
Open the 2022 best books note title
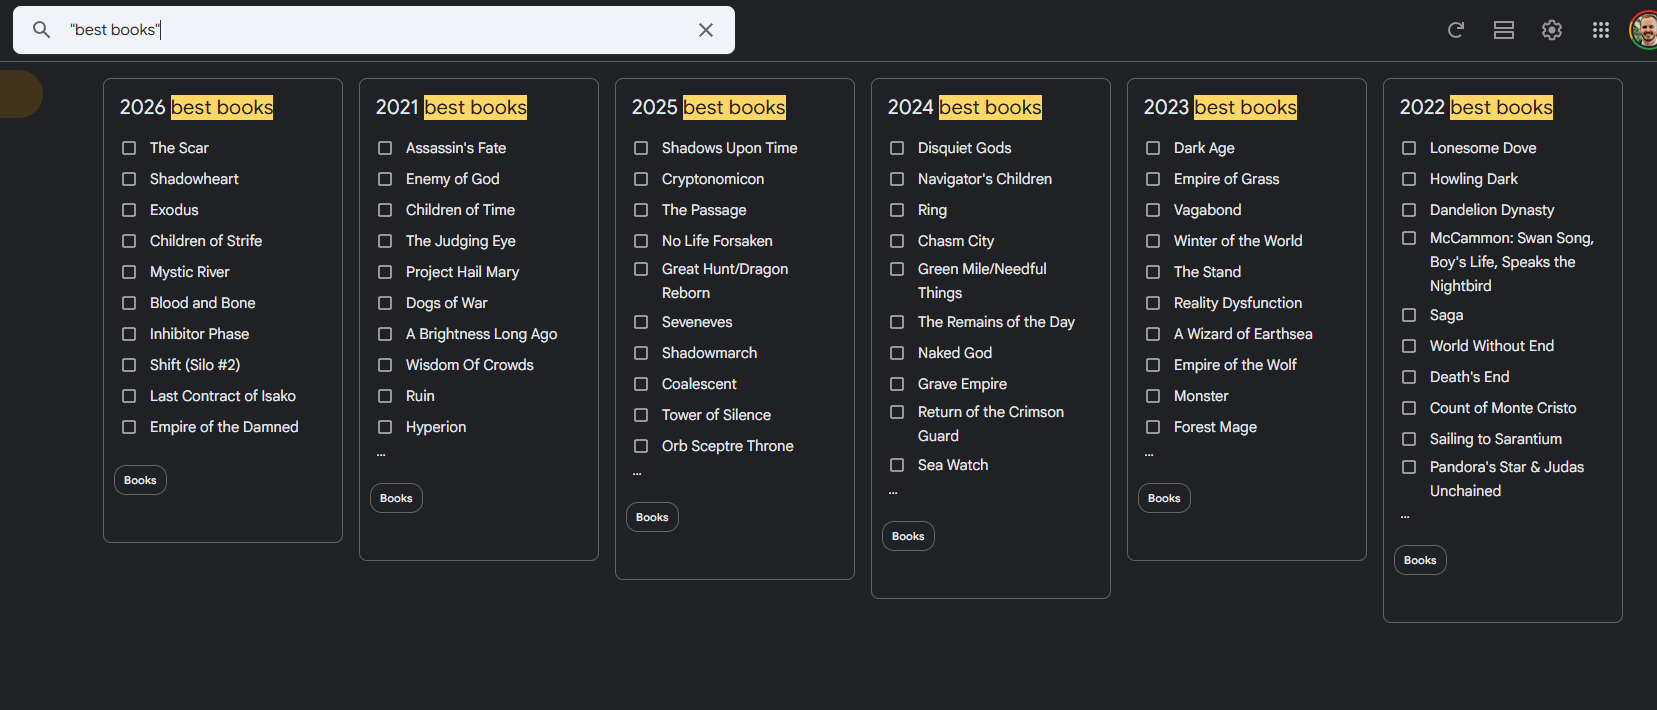tap(1476, 107)
